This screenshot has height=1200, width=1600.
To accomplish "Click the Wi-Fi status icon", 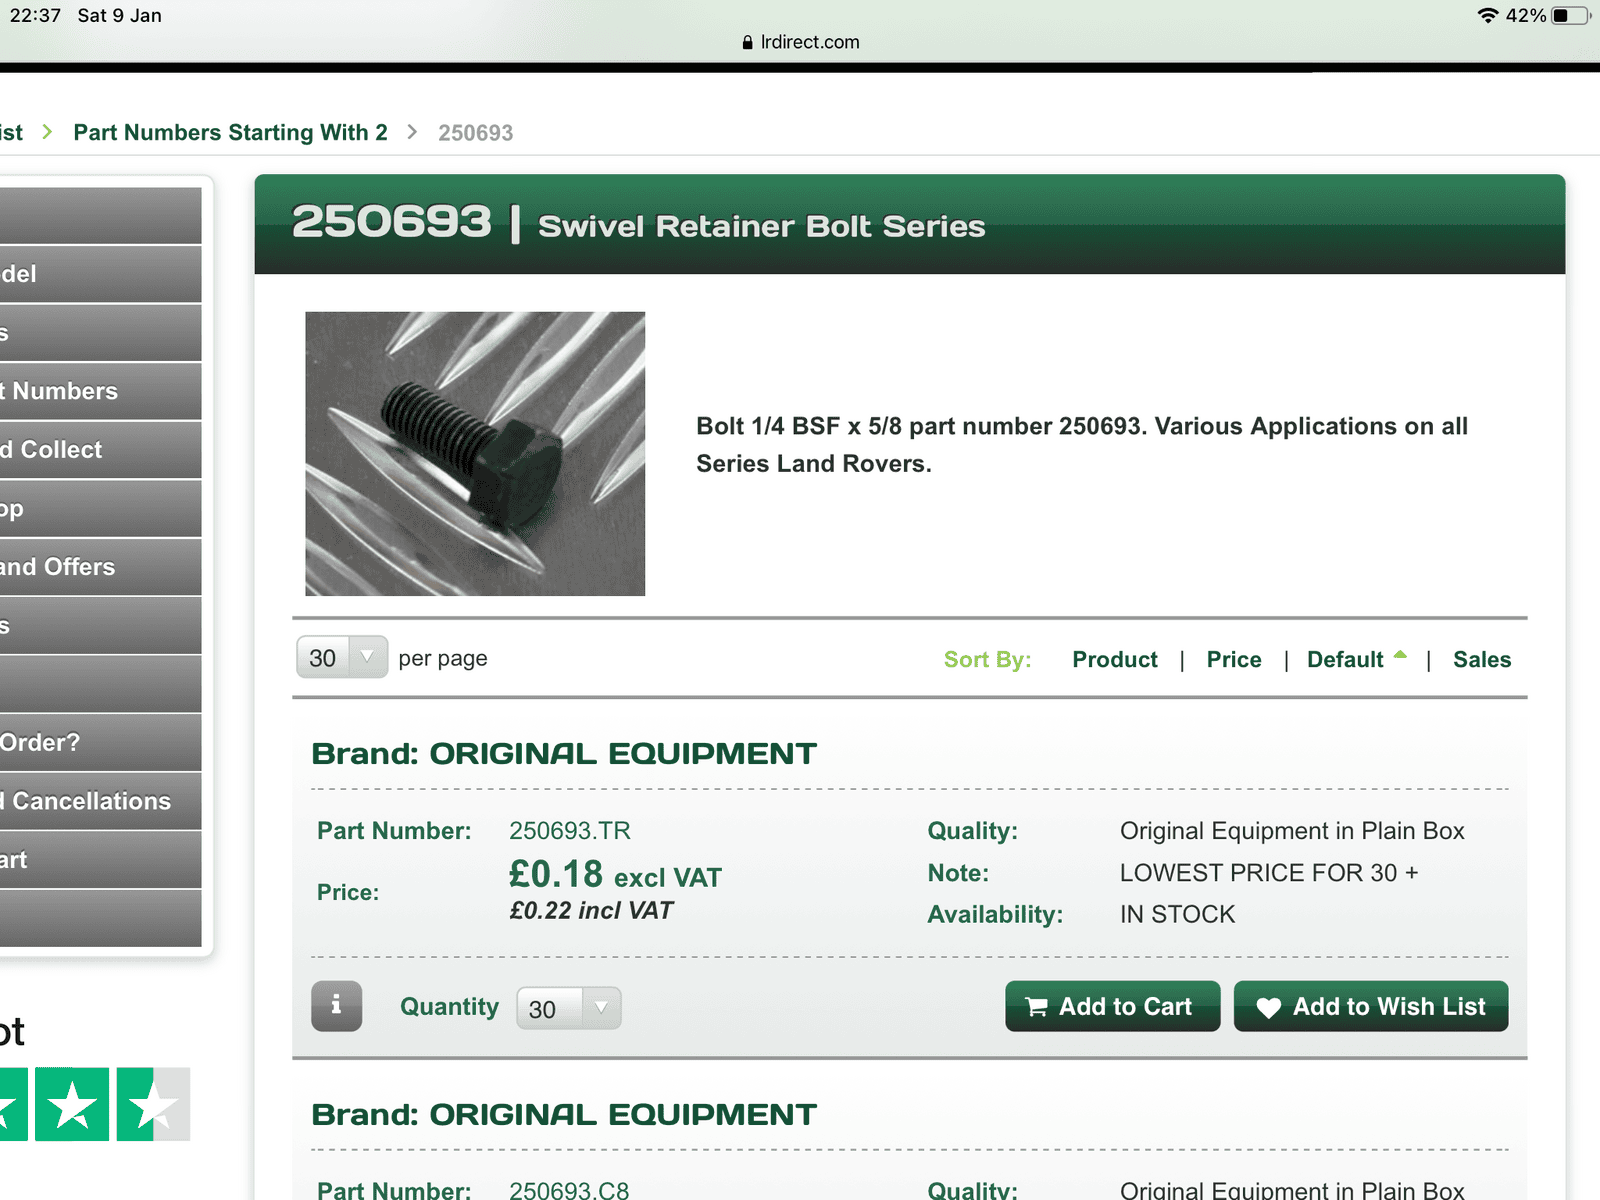I will point(1488,15).
